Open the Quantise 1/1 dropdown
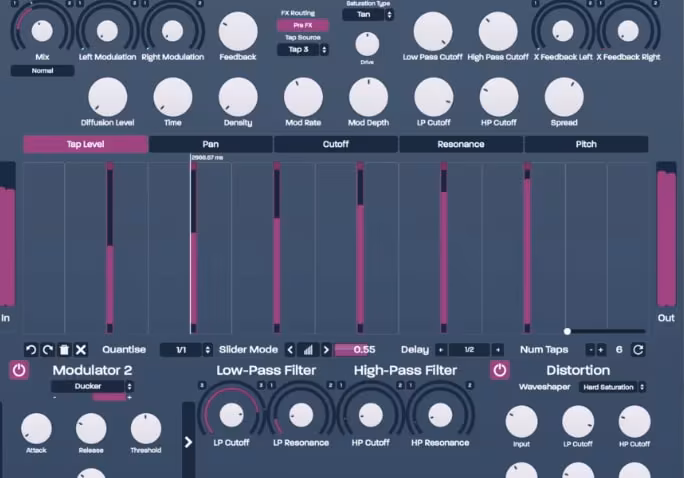684x478 pixels. 186,350
